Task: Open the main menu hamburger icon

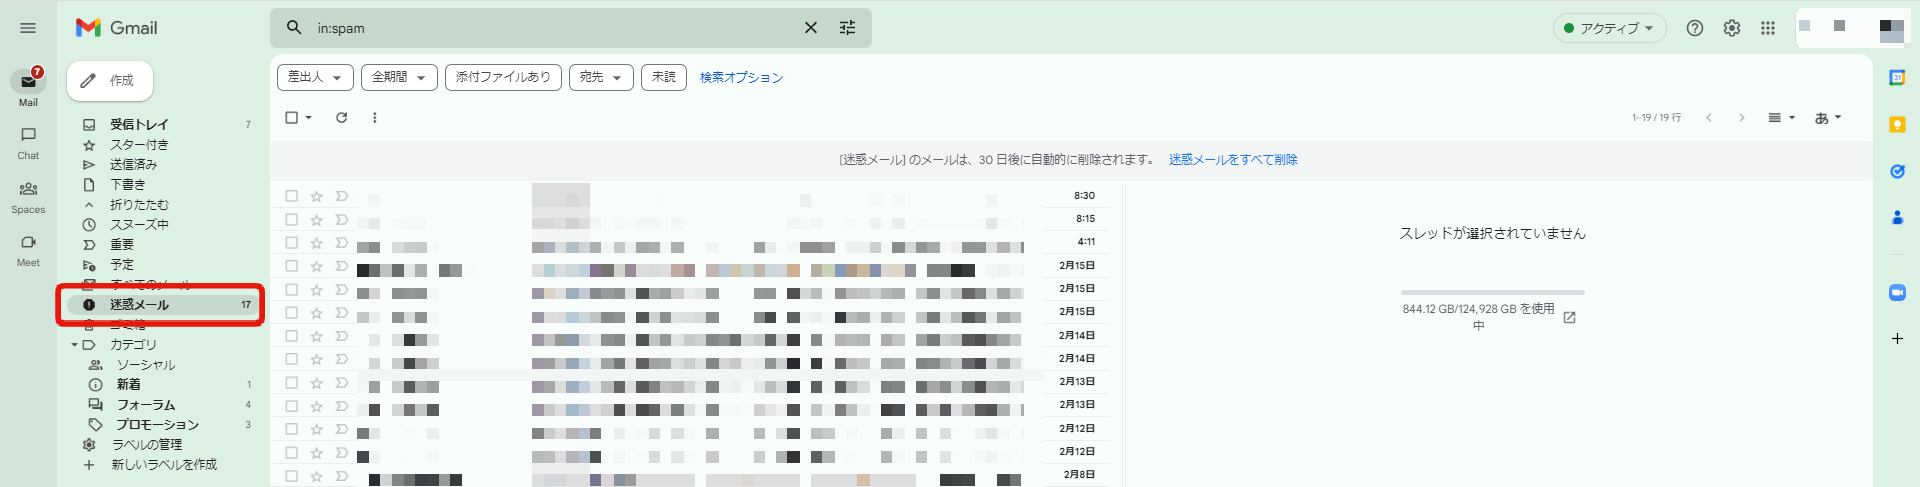Action: (x=28, y=28)
